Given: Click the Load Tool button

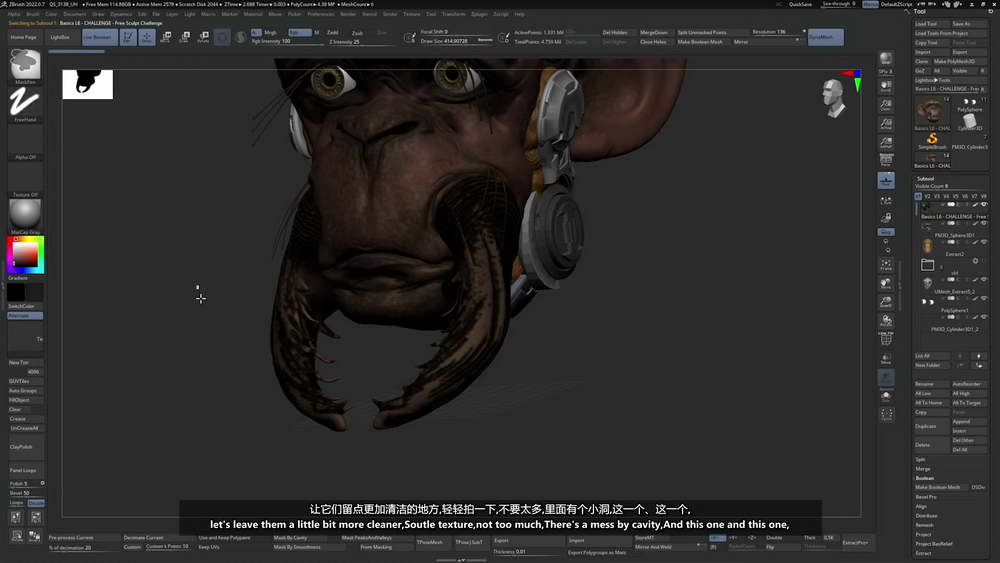Looking at the screenshot, I should (x=931, y=24).
